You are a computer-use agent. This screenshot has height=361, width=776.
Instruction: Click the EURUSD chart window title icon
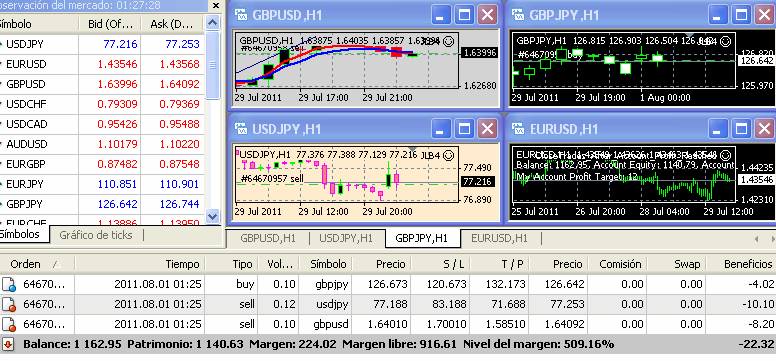(x=518, y=129)
